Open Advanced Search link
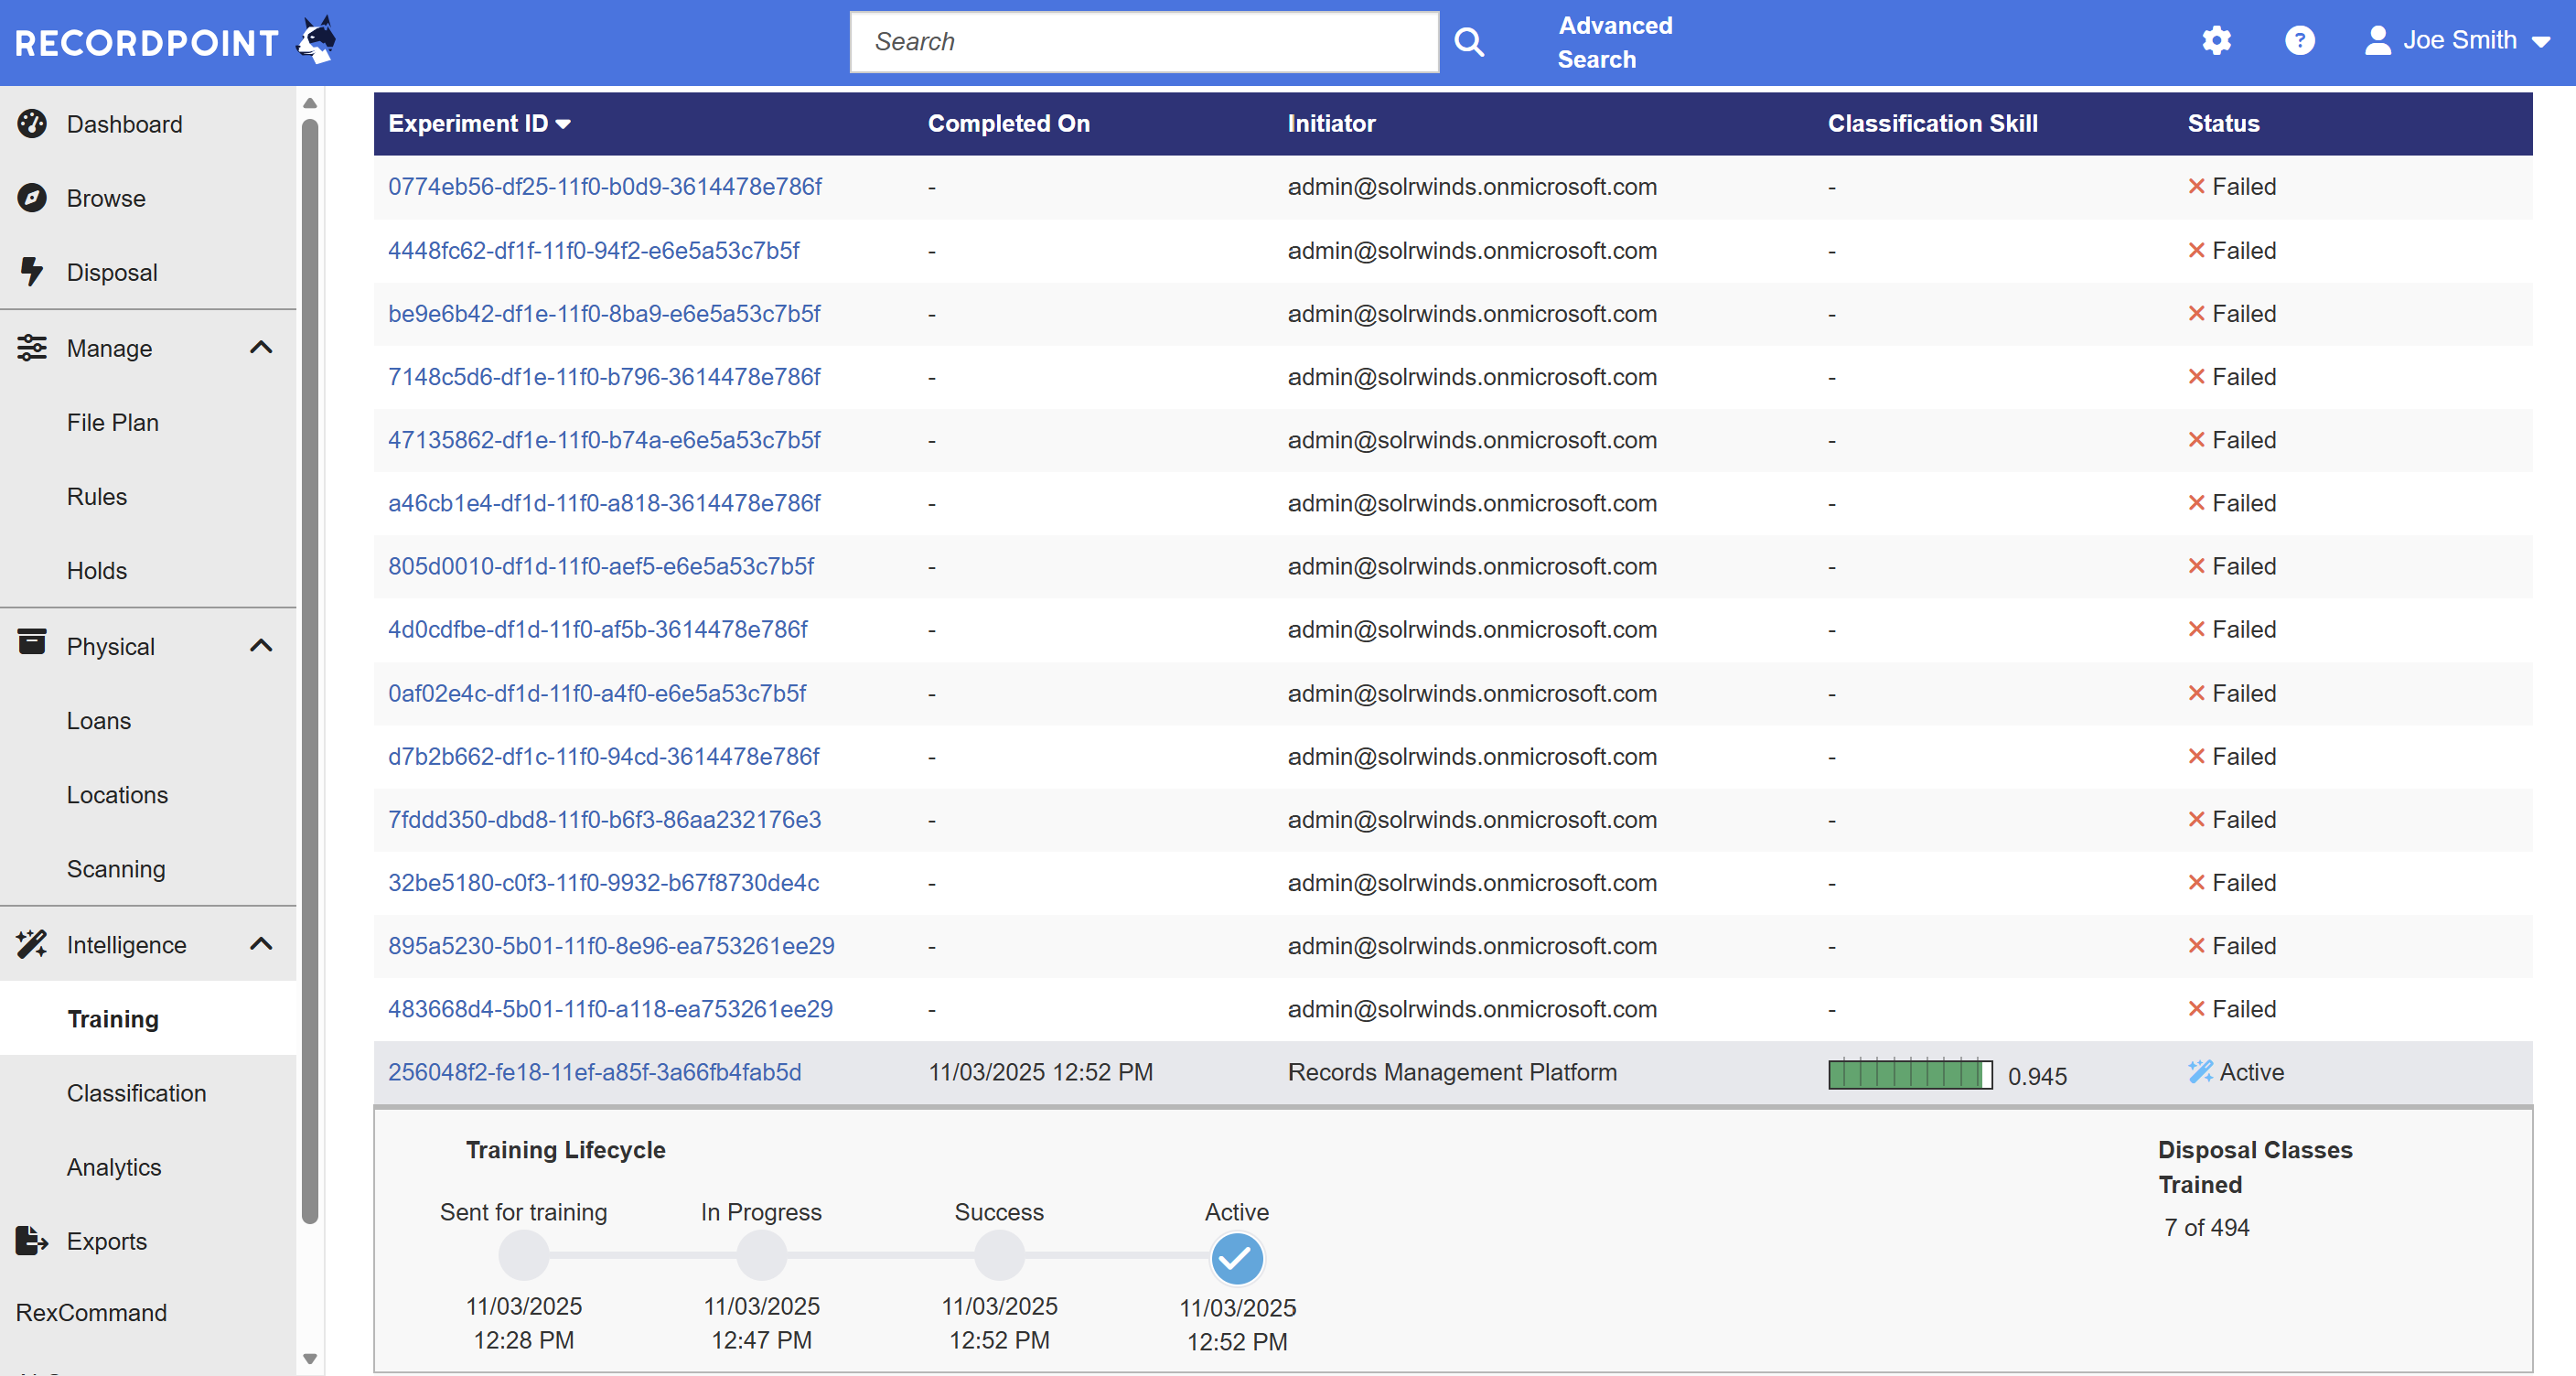 click(x=1614, y=42)
